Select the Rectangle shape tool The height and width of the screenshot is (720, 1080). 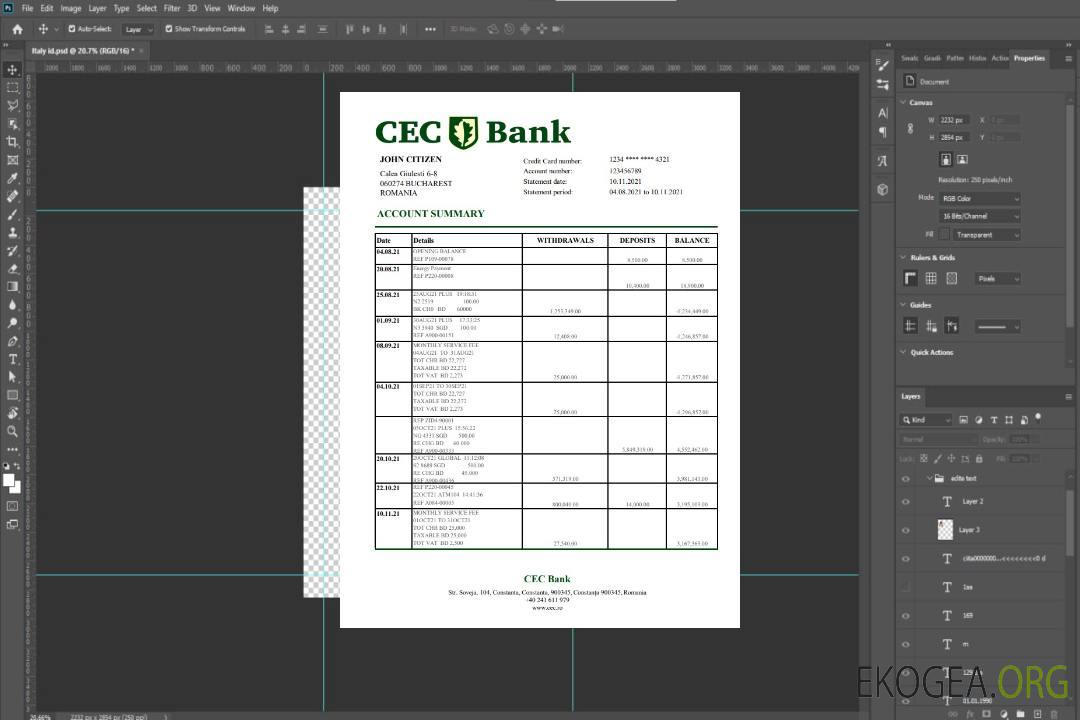click(12, 395)
